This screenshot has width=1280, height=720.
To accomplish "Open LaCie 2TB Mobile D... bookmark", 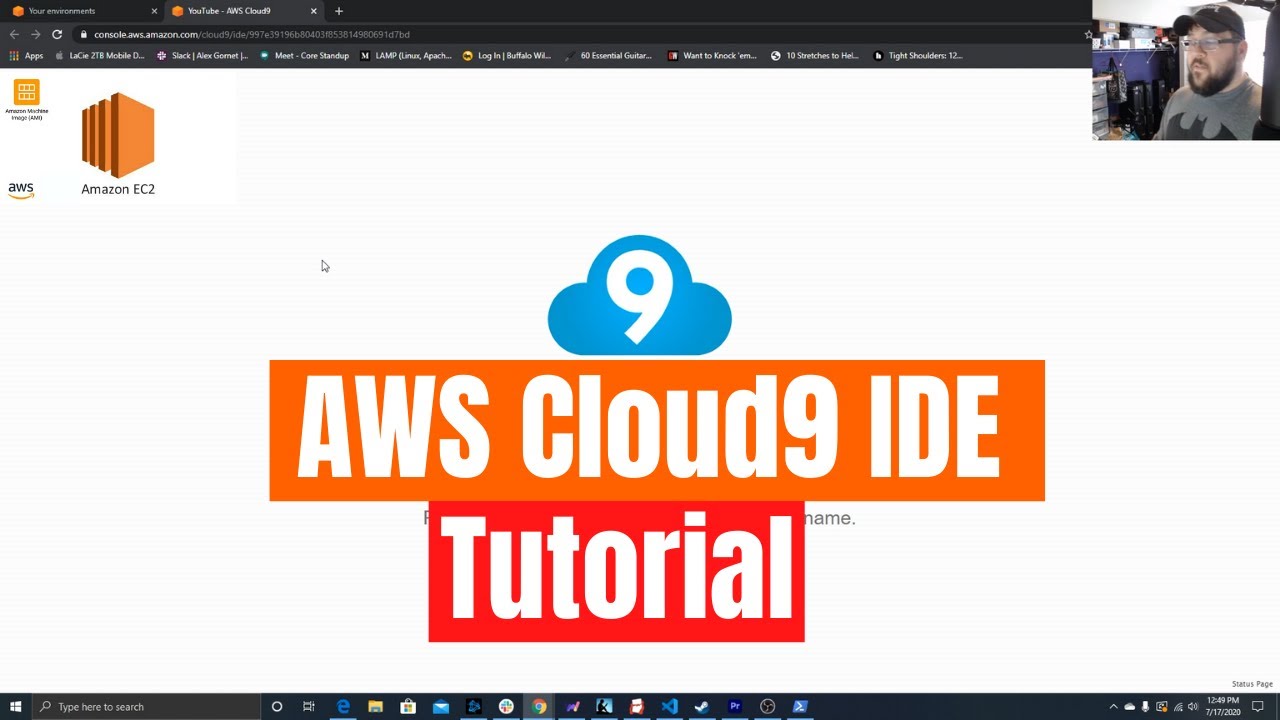I will (100, 56).
